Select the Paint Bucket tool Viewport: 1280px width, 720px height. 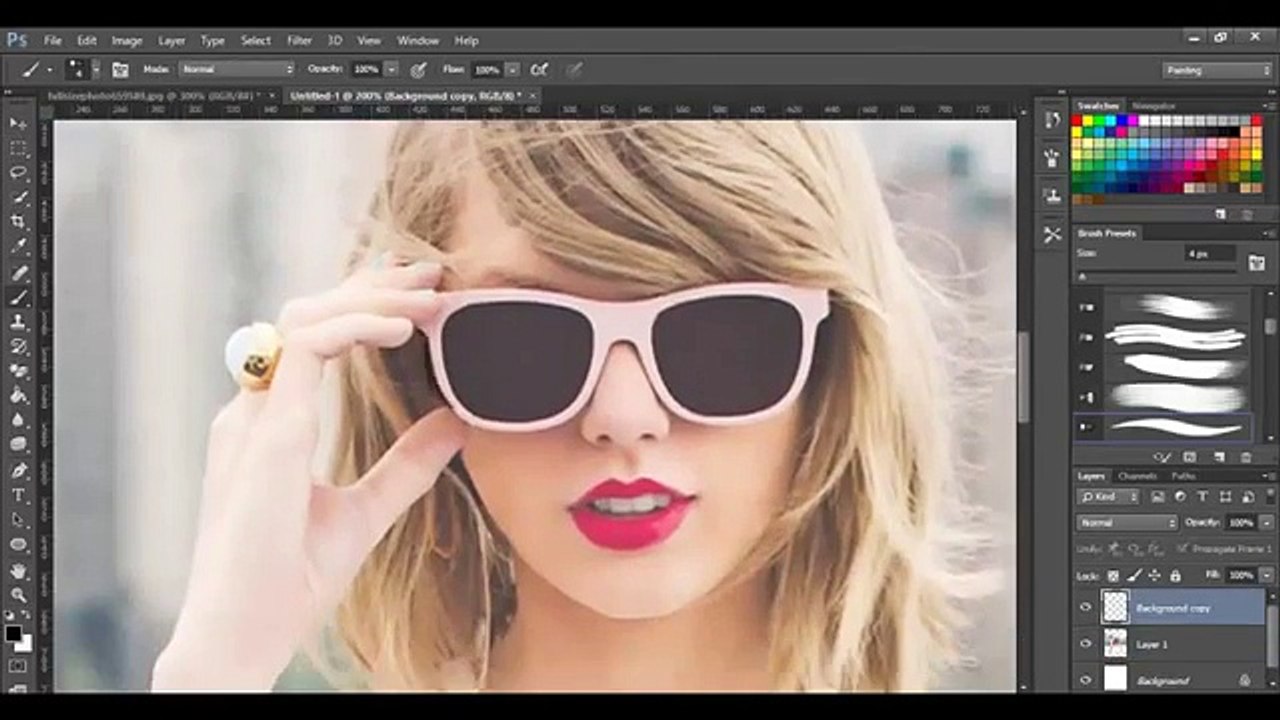click(18, 396)
